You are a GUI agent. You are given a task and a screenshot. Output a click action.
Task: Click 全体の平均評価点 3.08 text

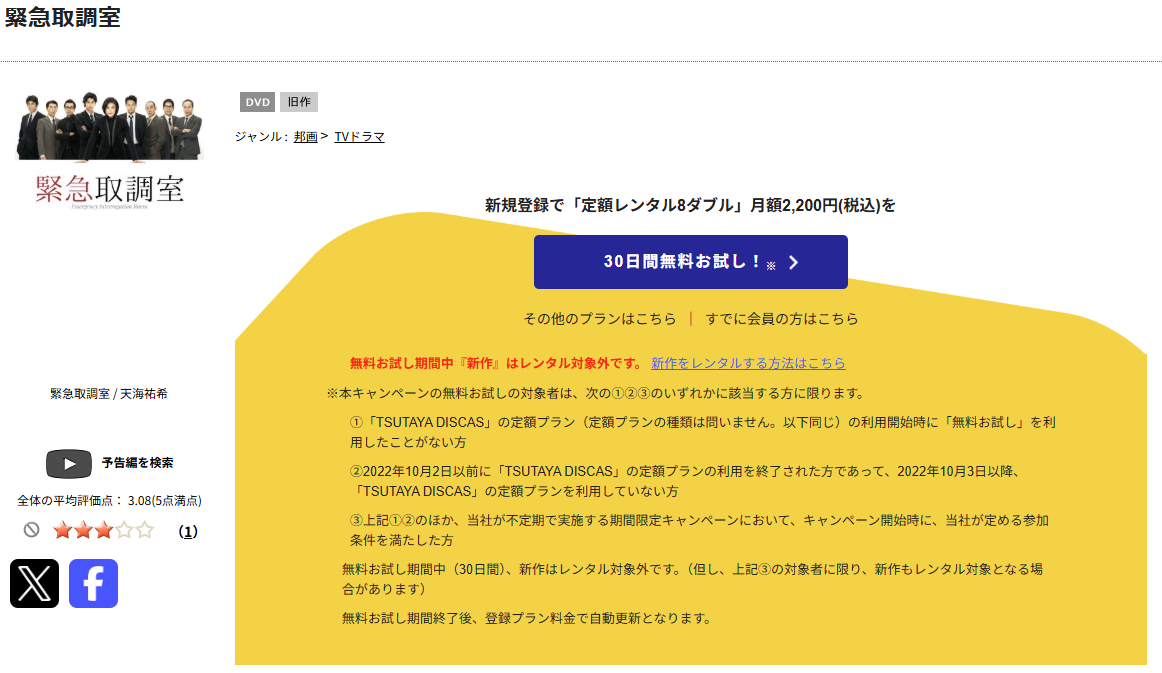coord(110,501)
